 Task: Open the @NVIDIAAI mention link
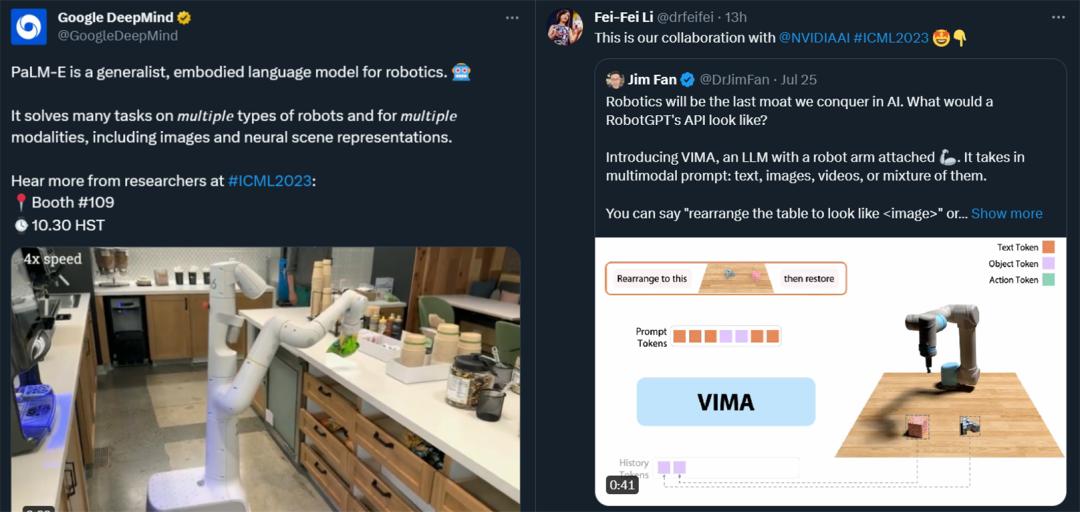coord(816,37)
